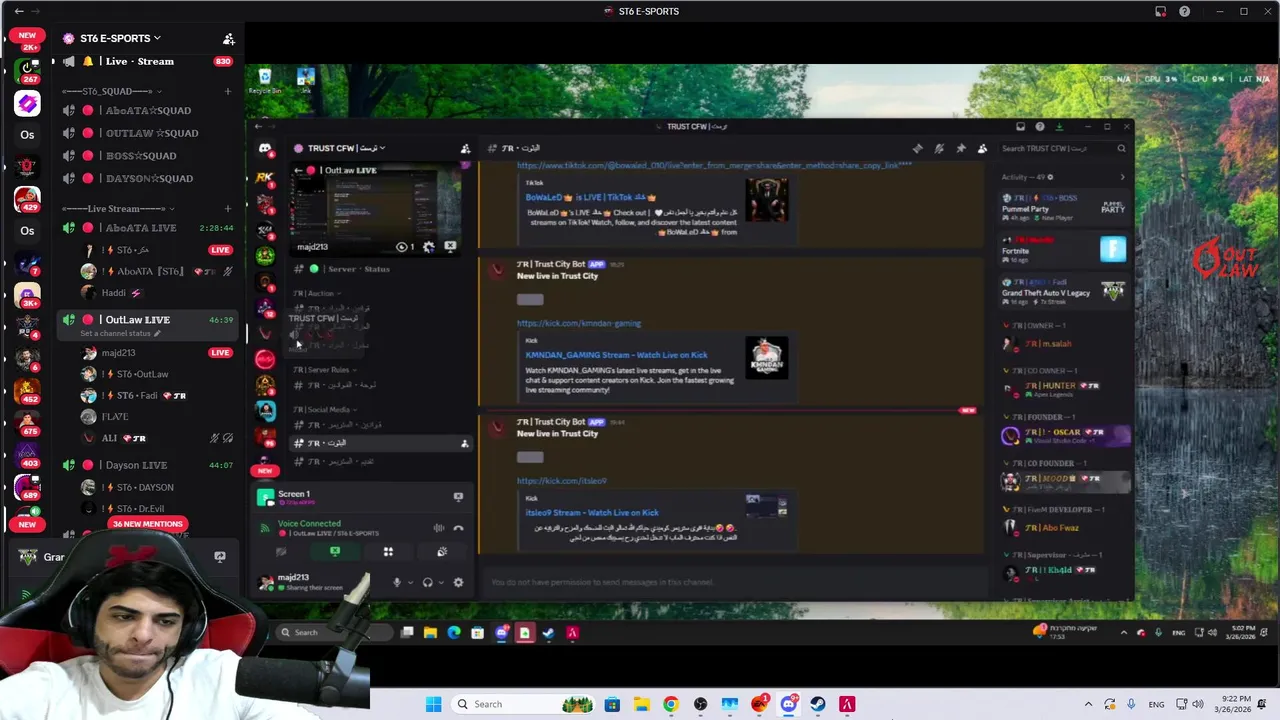
Task: Open Discord help in title bar
Action: point(1184,11)
